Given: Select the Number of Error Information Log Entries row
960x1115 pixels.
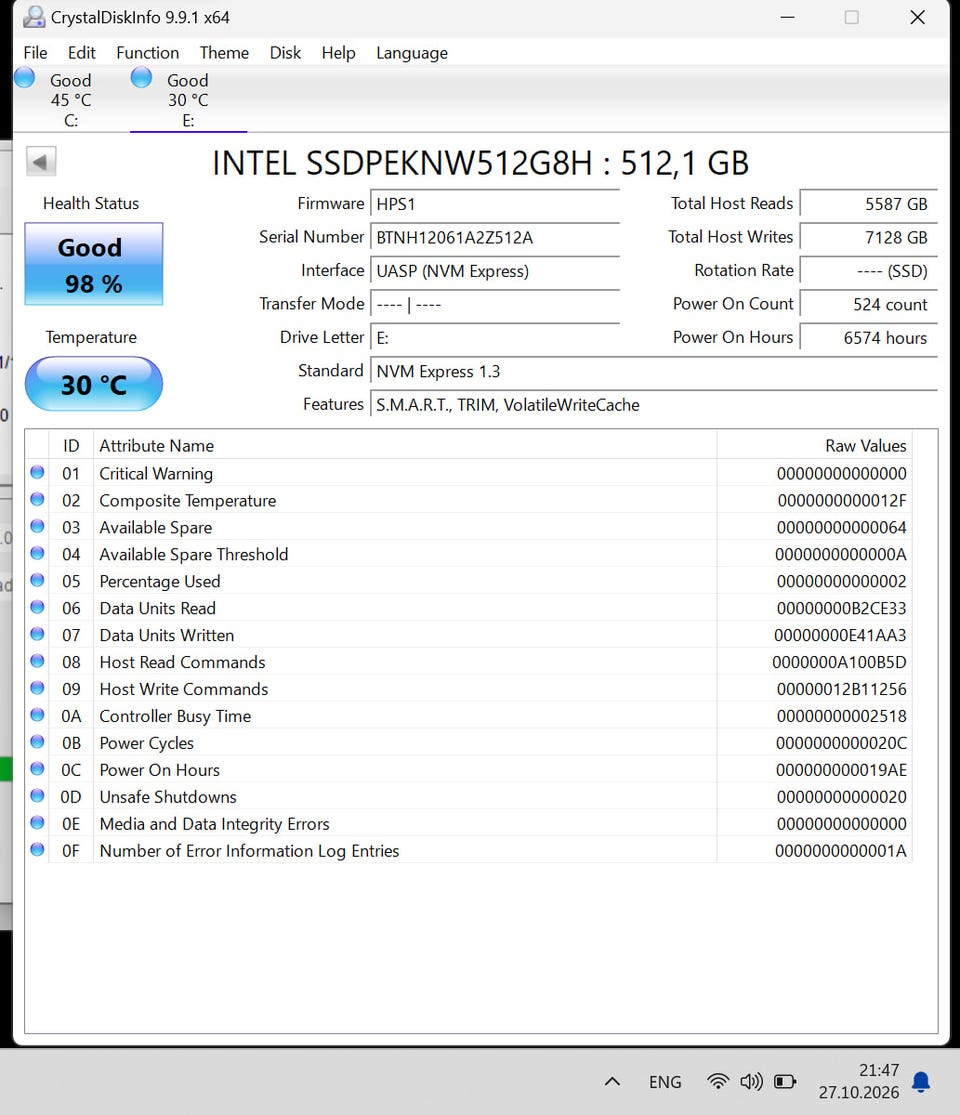Looking at the screenshot, I should [469, 850].
